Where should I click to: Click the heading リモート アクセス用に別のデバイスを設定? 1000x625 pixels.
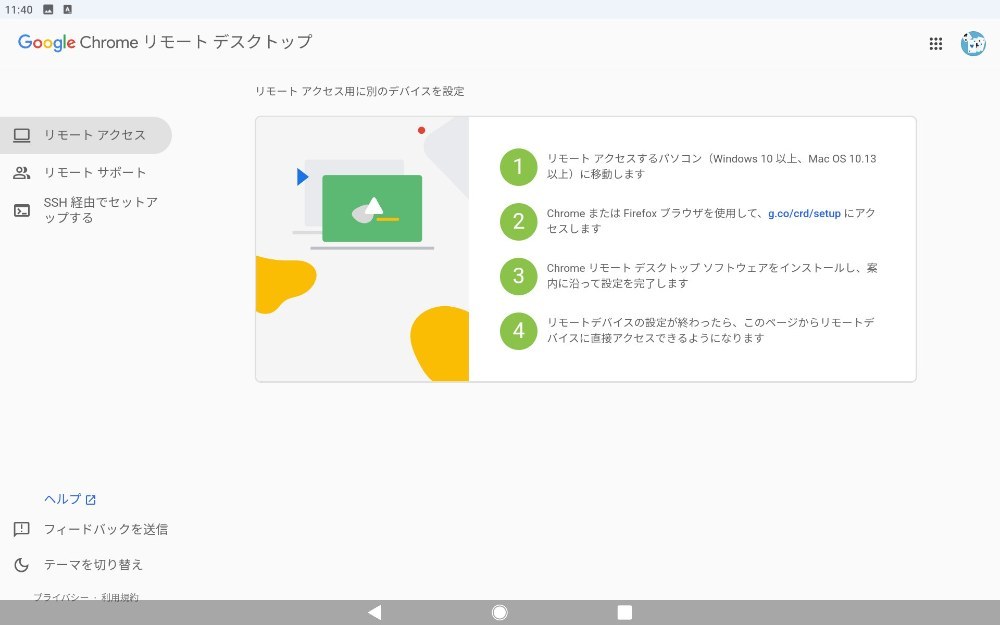[x=360, y=91]
